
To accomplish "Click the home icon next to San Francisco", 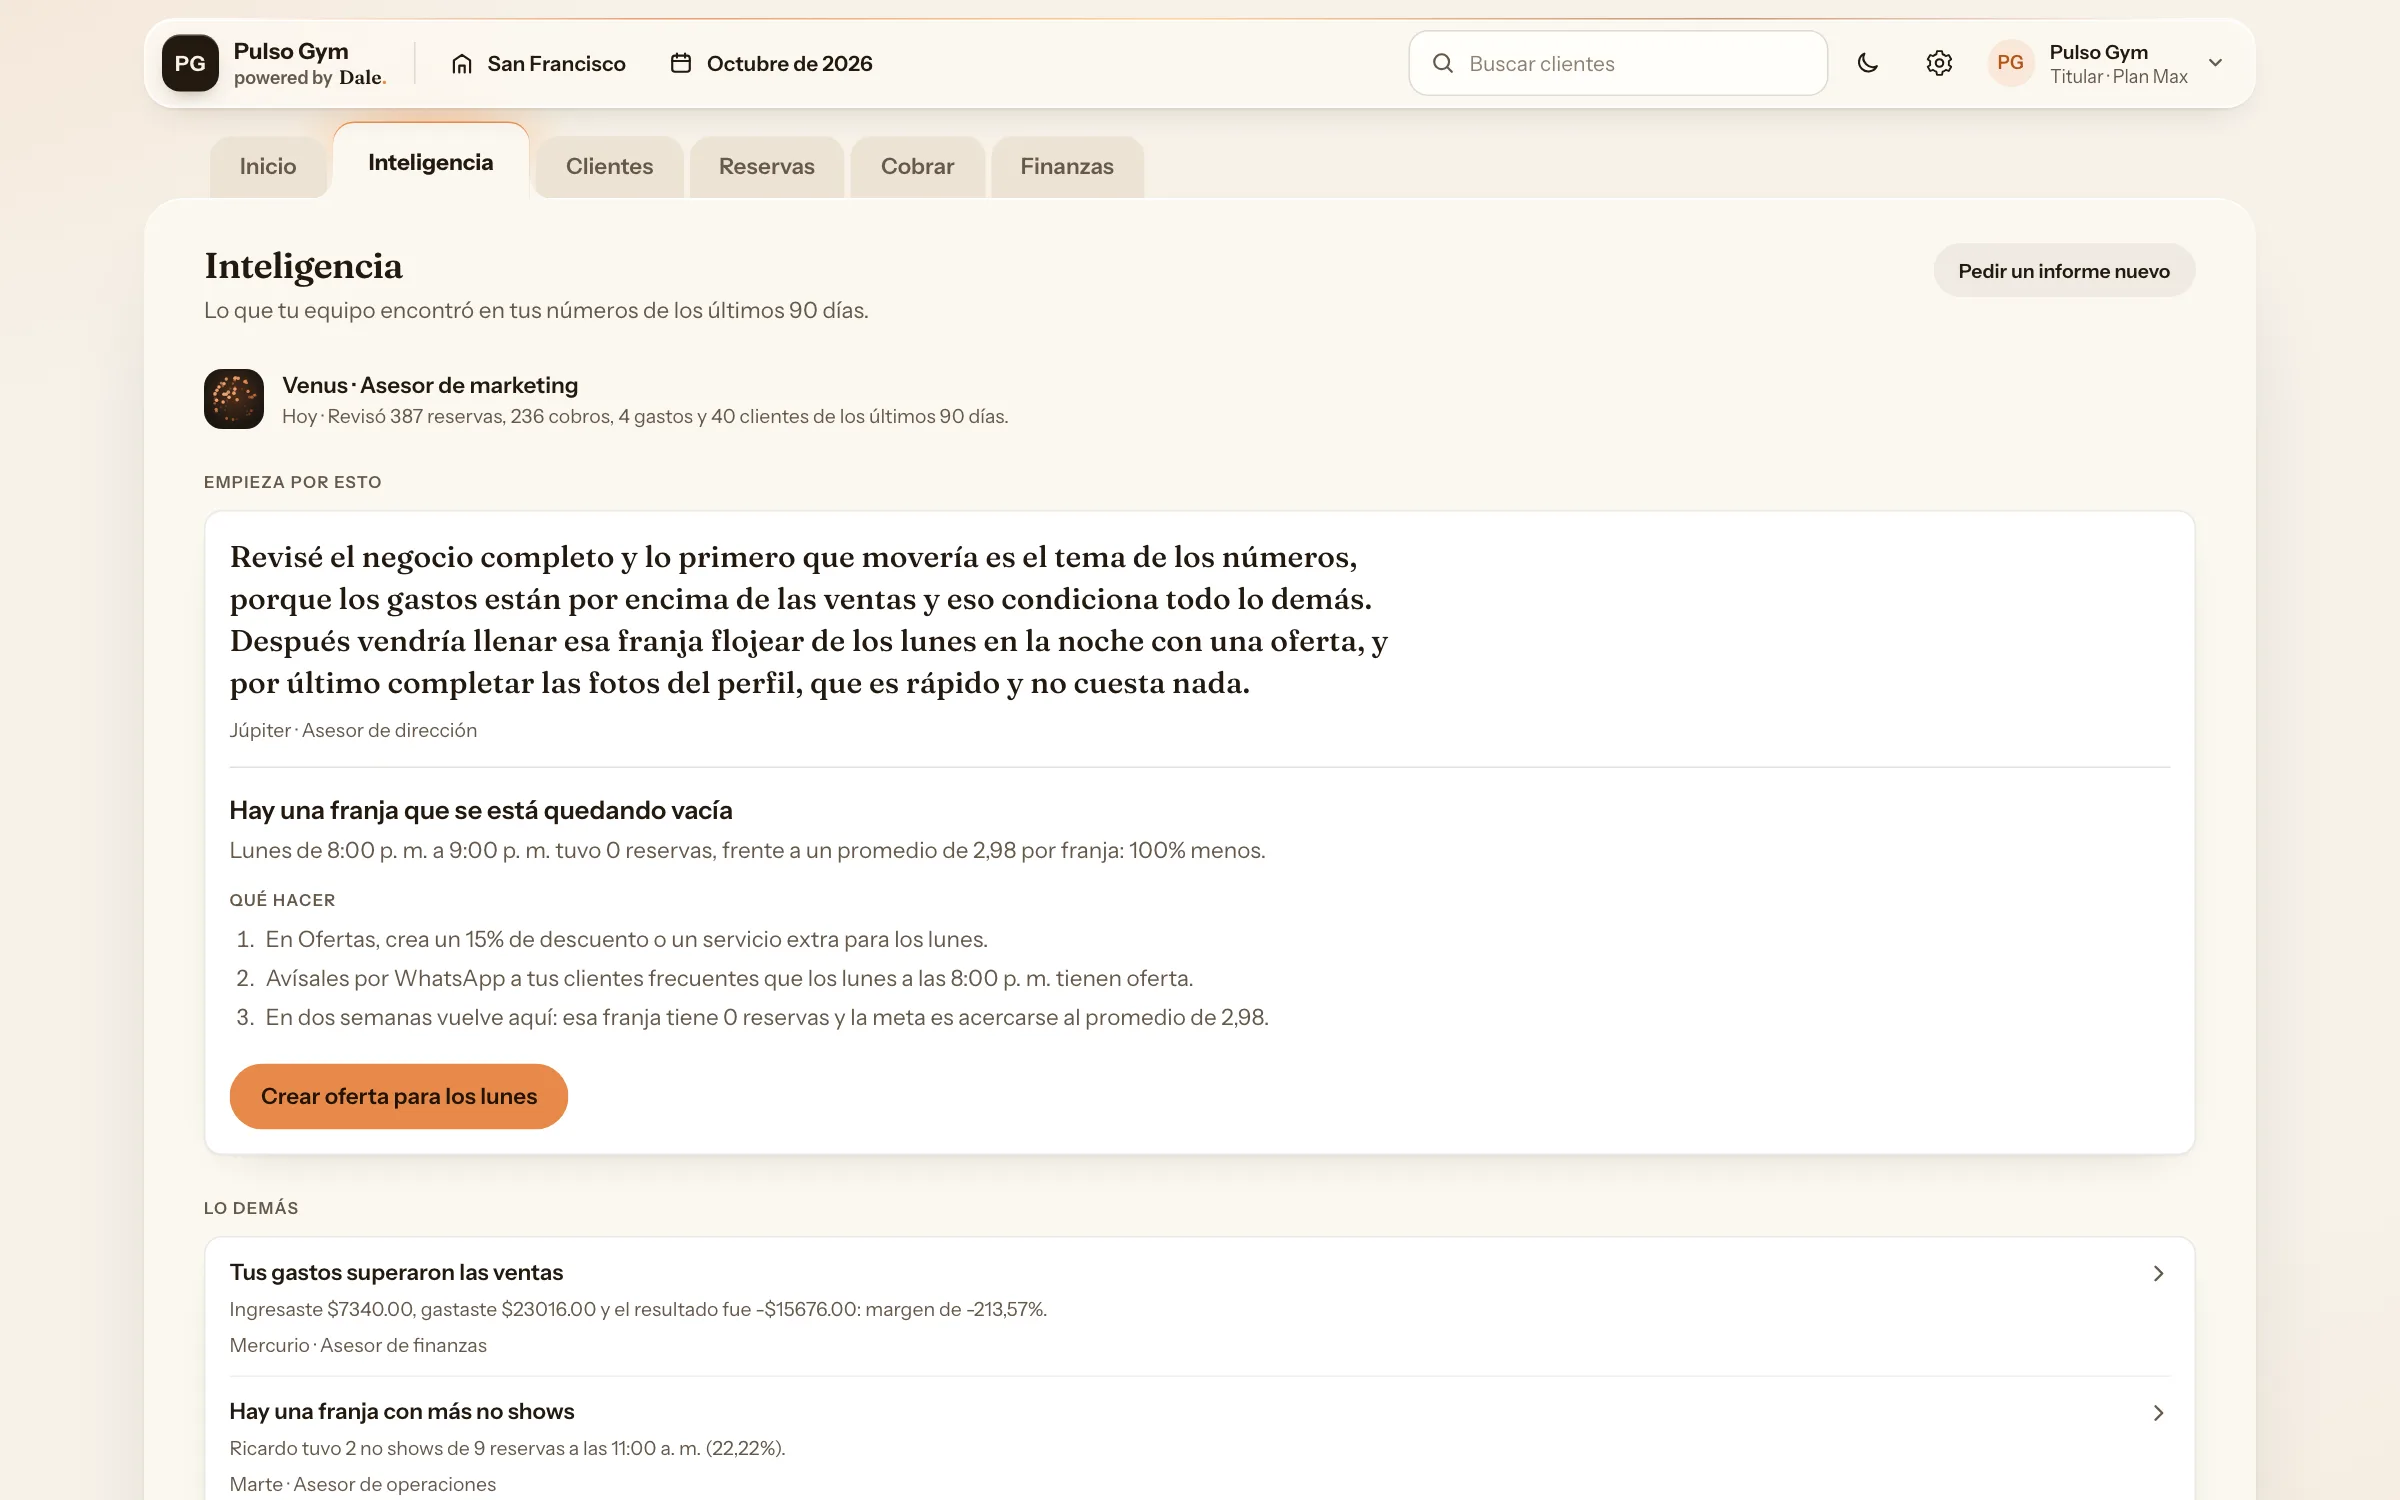I will [461, 63].
